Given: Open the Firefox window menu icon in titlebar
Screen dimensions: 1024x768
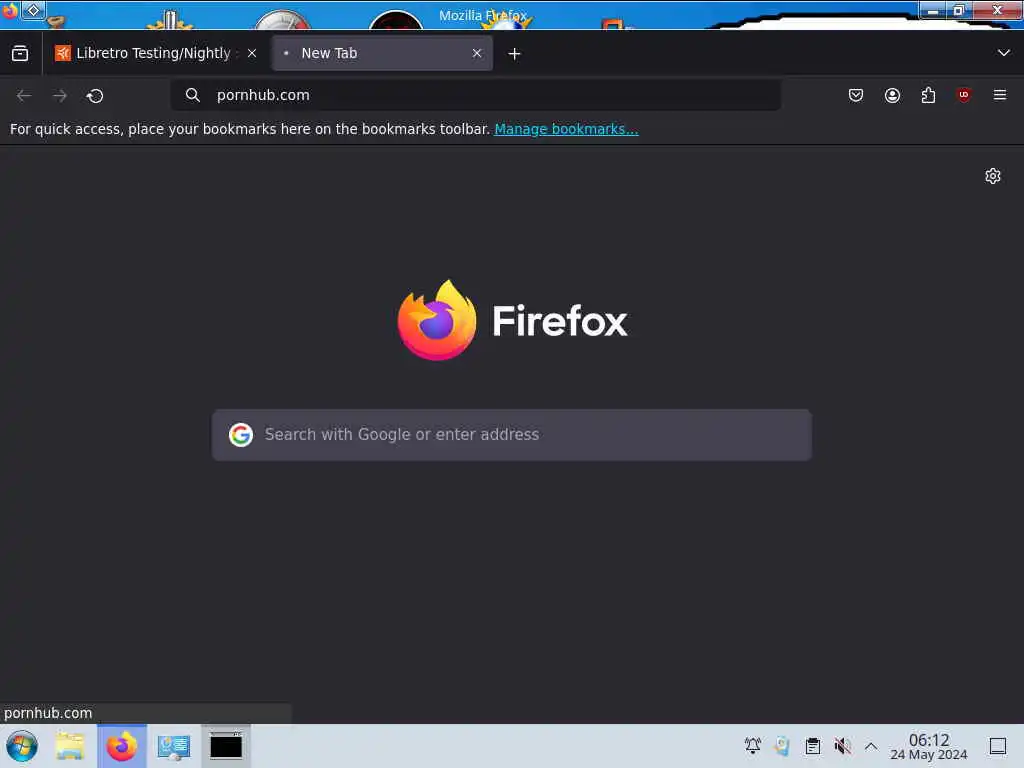Looking at the screenshot, I should click(x=10, y=10).
